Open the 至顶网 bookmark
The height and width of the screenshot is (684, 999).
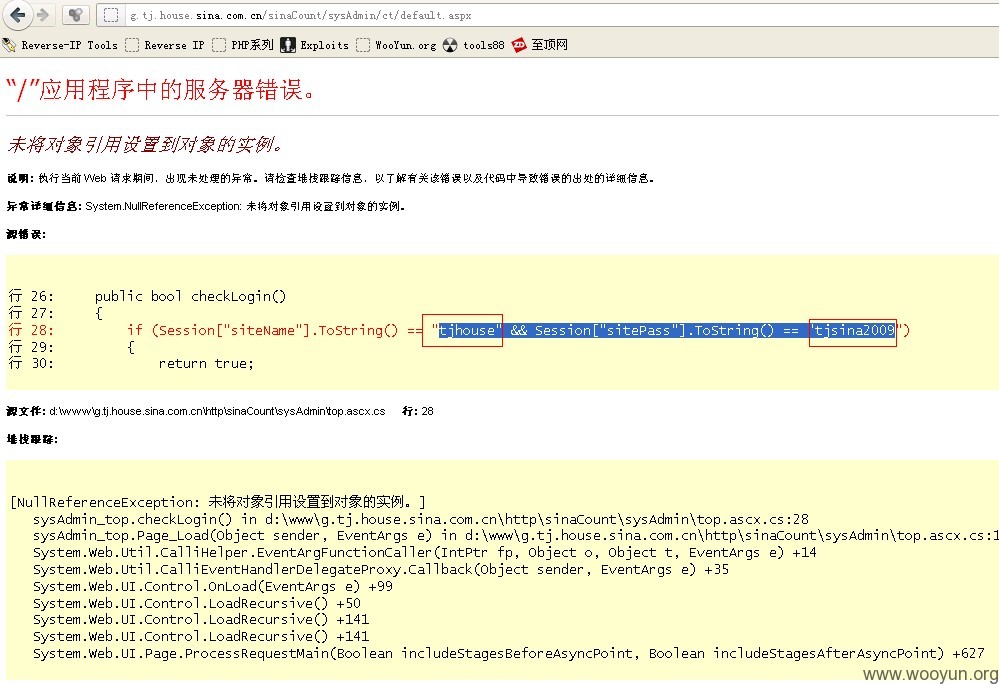tap(540, 45)
